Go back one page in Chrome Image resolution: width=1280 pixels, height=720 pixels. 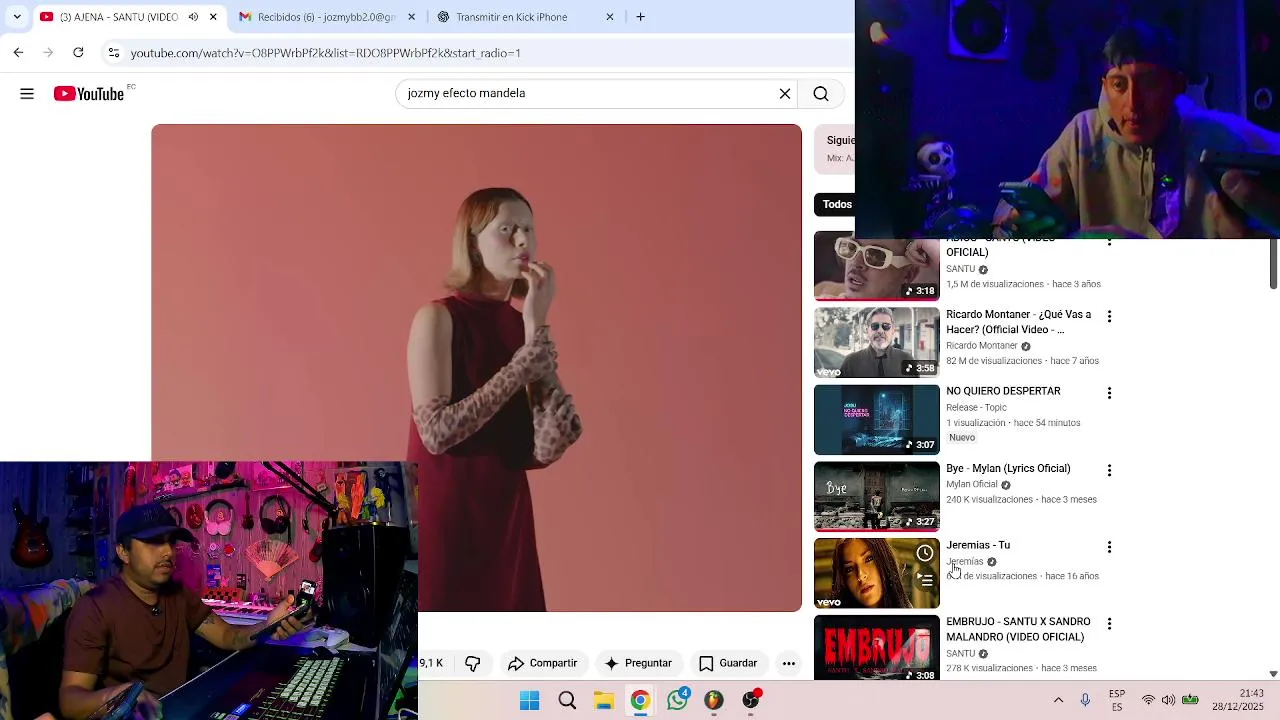[x=18, y=52]
